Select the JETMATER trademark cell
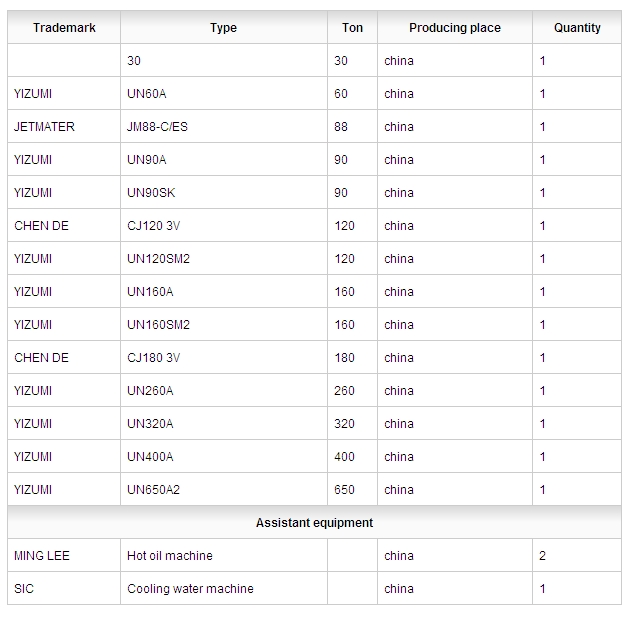The height and width of the screenshot is (617, 631). [64, 126]
